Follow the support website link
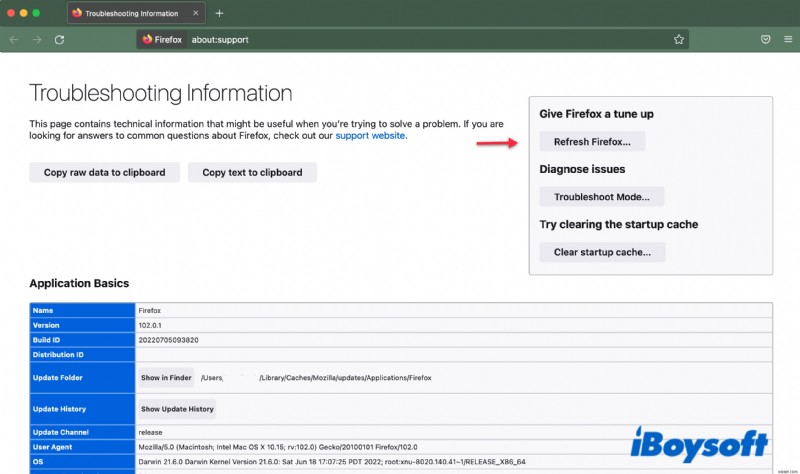 coord(370,135)
